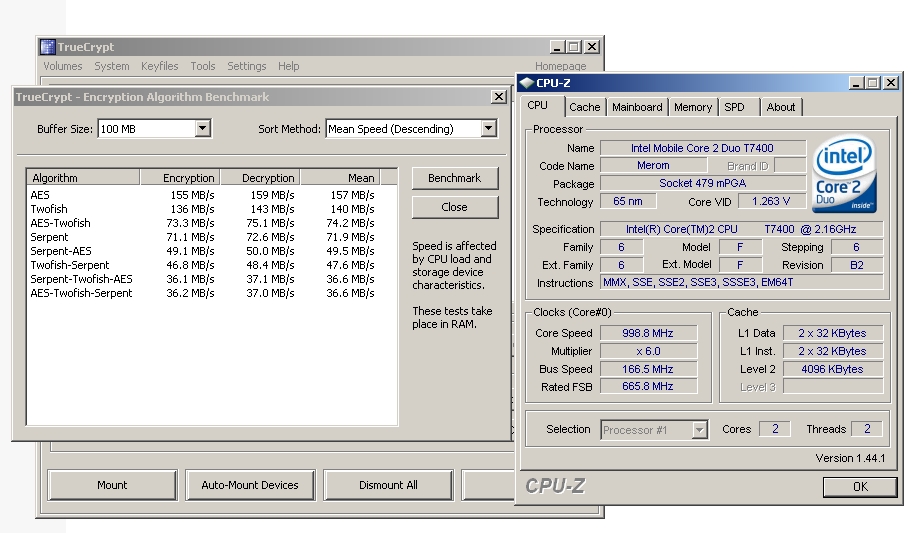The image size is (922, 533).
Task: Sort by the Encryption column header
Action: (180, 178)
